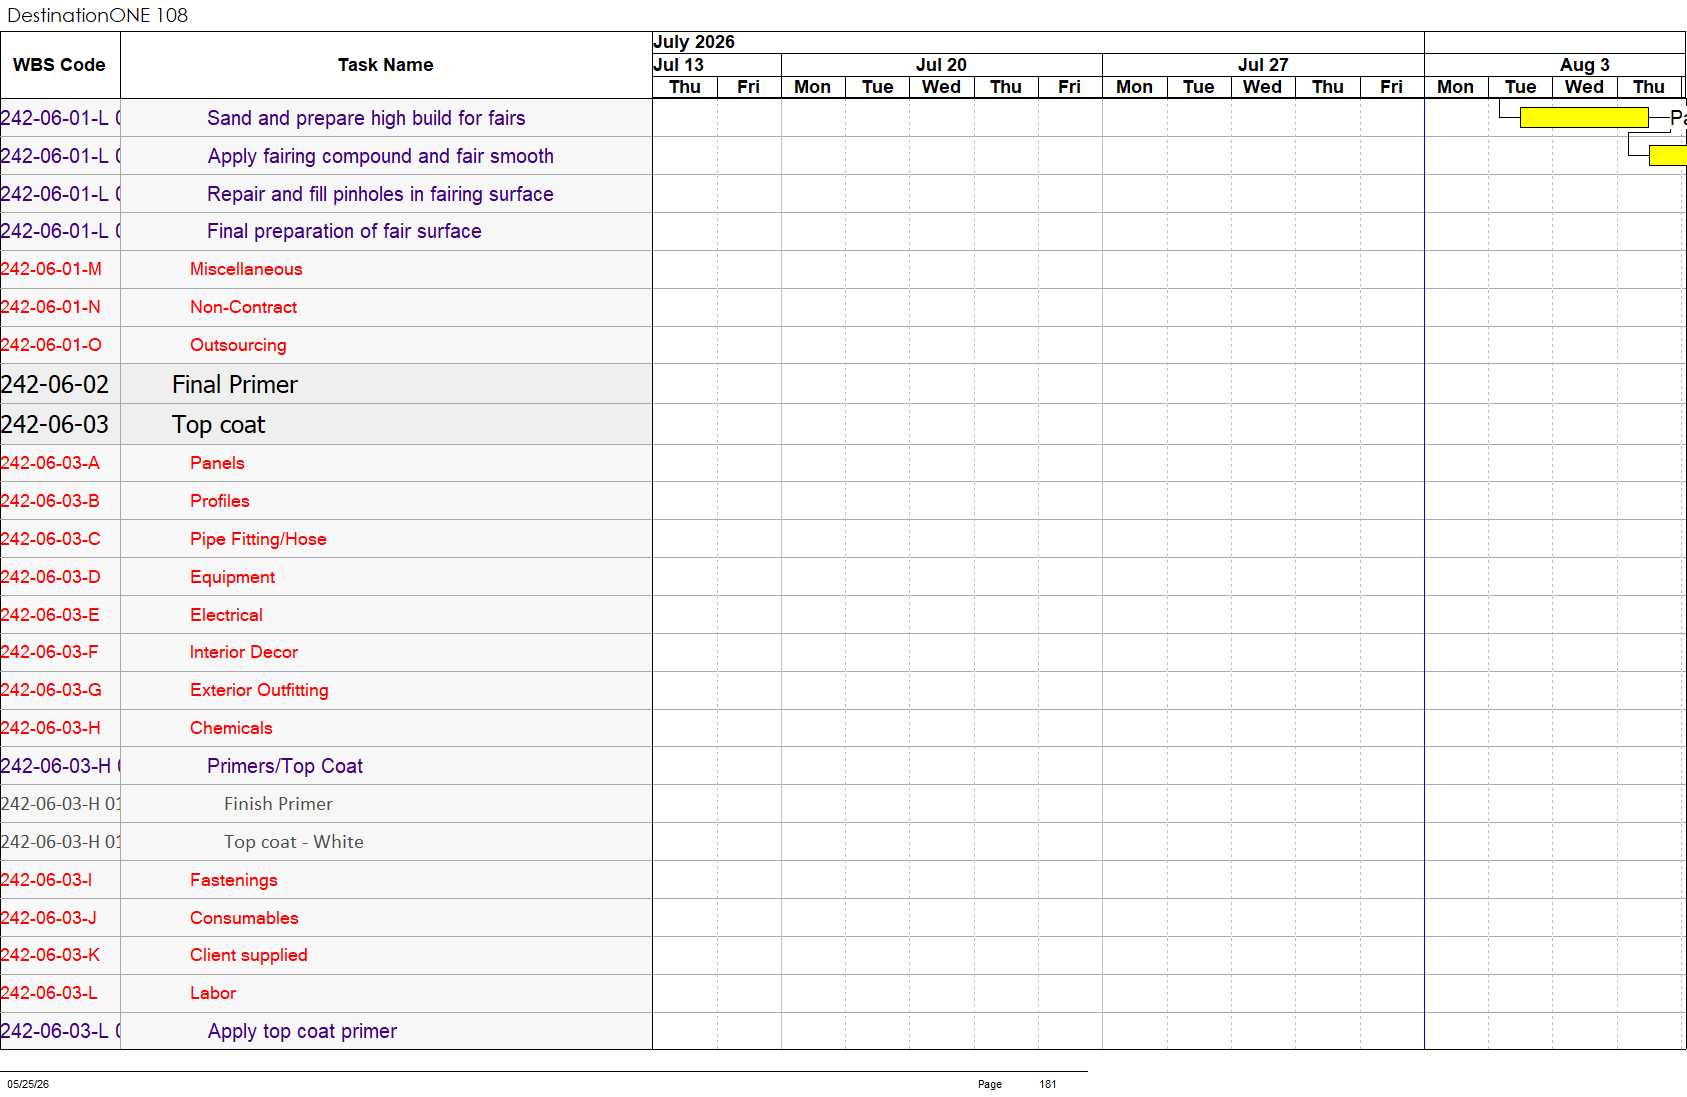
Task: Click the yellow Apply fairing compound bar
Action: (x=1668, y=155)
